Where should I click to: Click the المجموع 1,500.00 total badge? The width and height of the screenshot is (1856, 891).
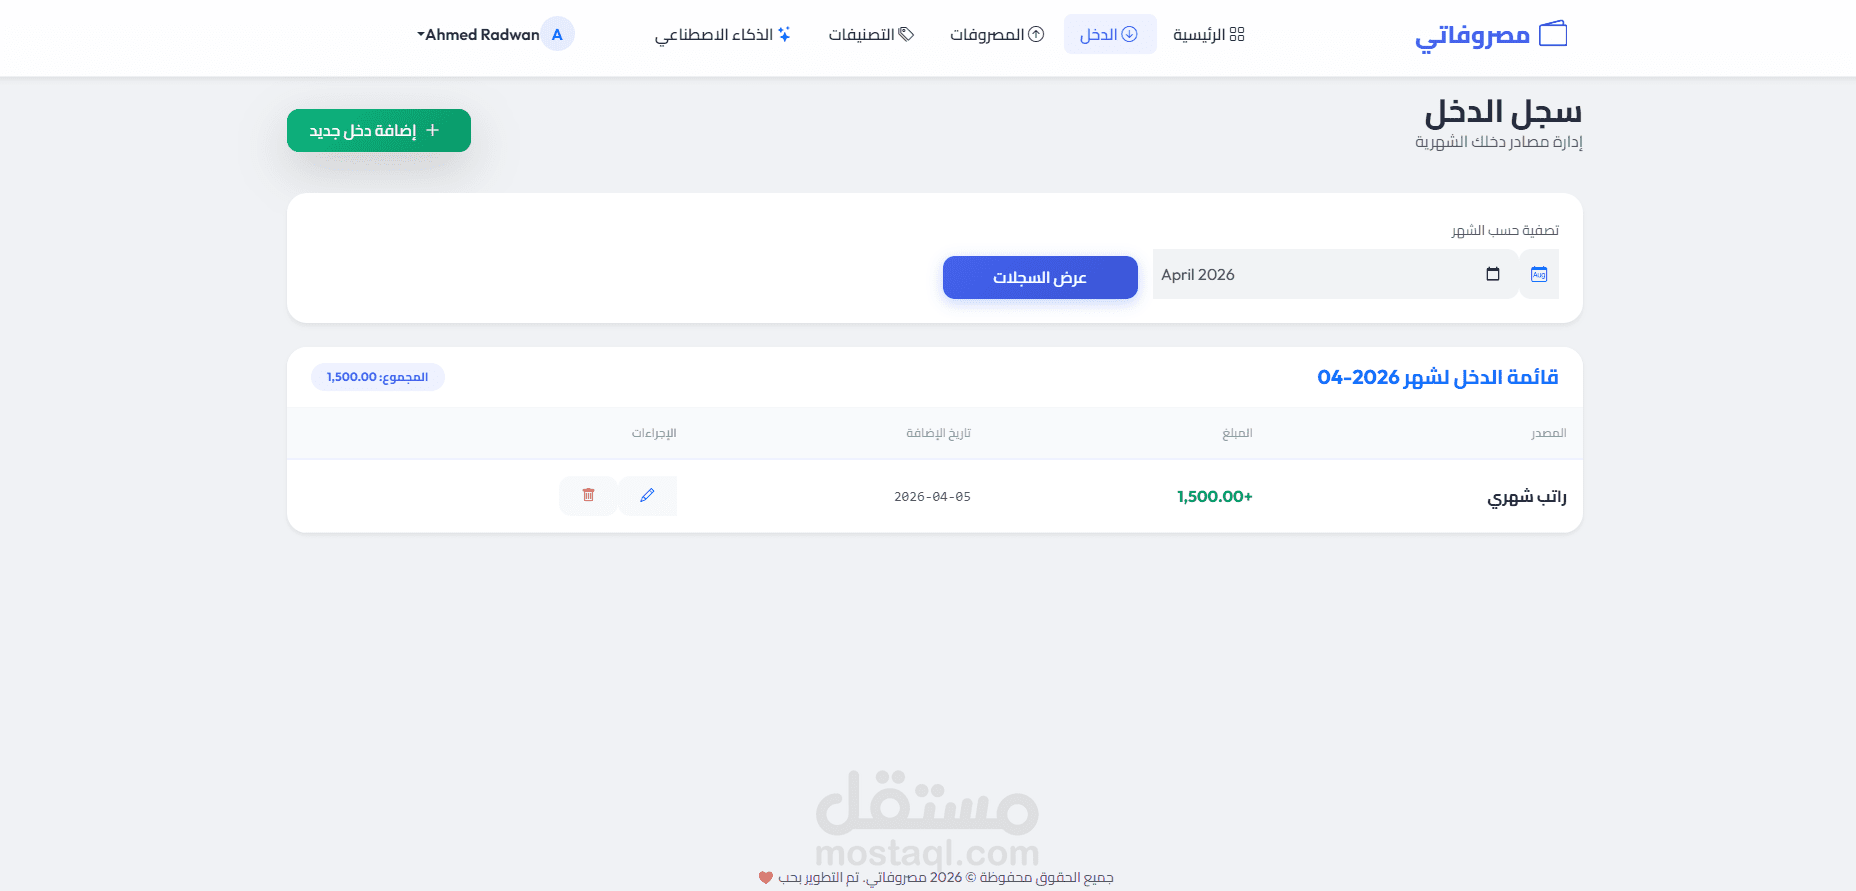click(x=378, y=377)
